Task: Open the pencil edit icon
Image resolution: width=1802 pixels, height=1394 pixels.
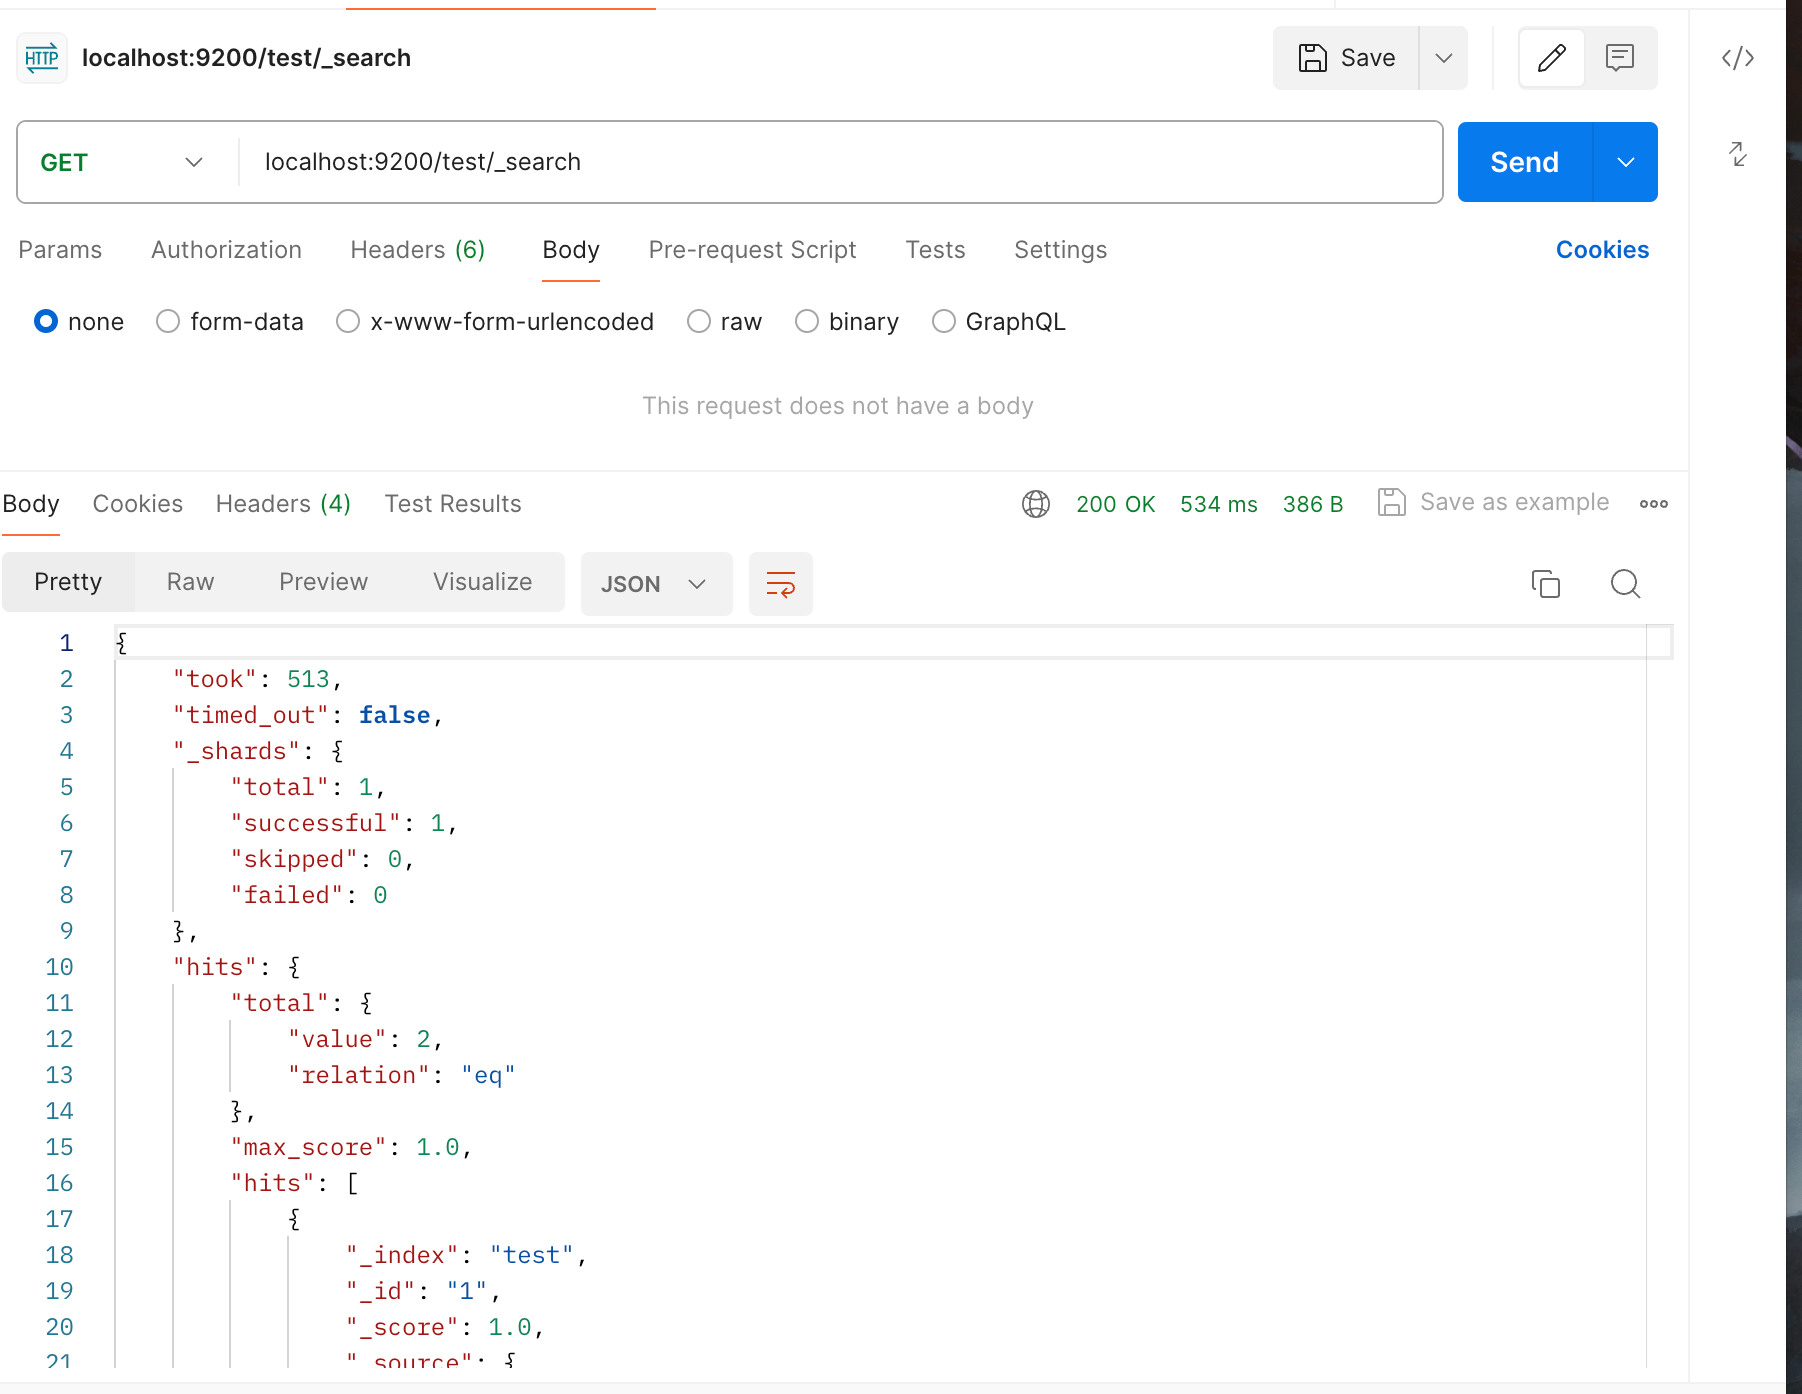Action: [1552, 58]
